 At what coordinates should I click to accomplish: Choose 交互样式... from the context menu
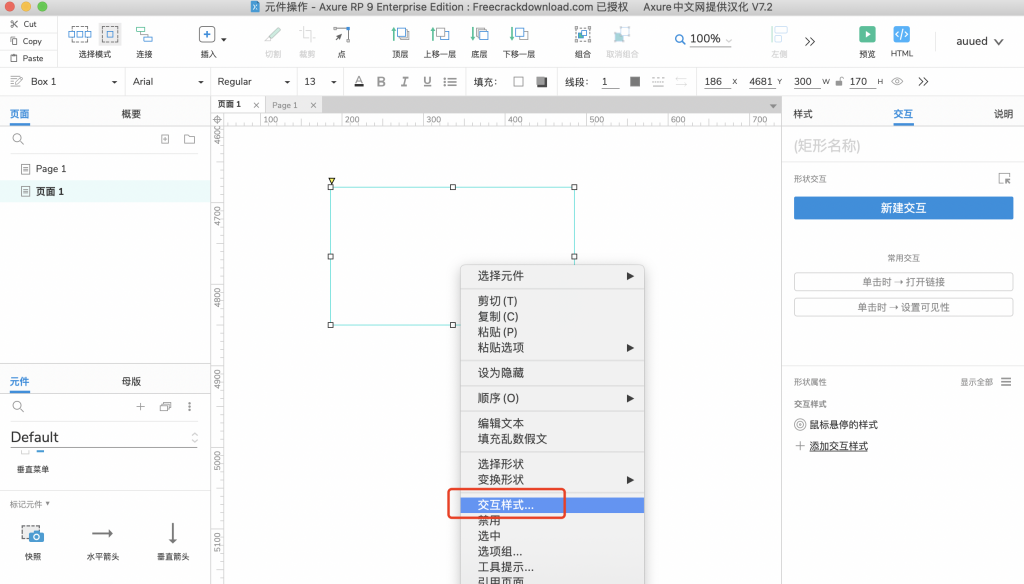(506, 505)
